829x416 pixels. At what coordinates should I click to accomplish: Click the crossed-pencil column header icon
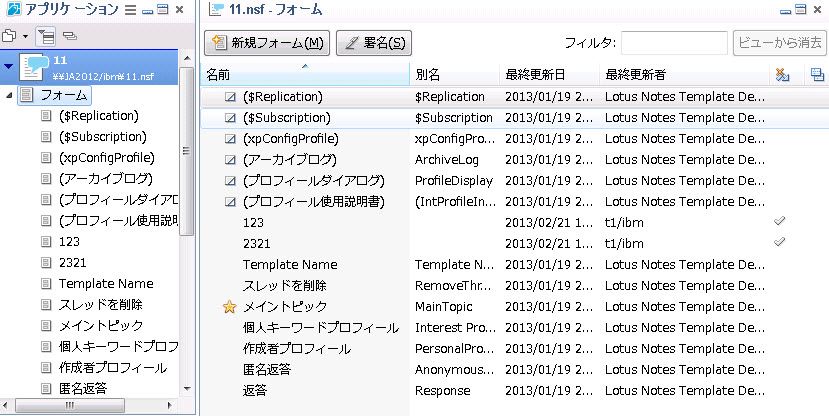(x=782, y=75)
